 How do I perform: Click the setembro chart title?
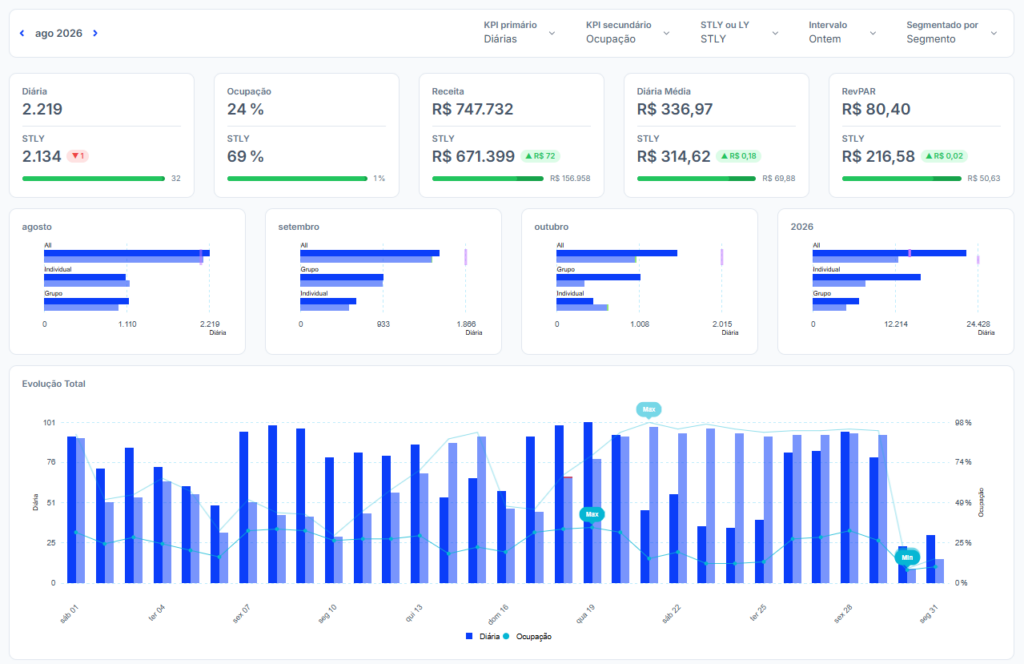point(298,227)
